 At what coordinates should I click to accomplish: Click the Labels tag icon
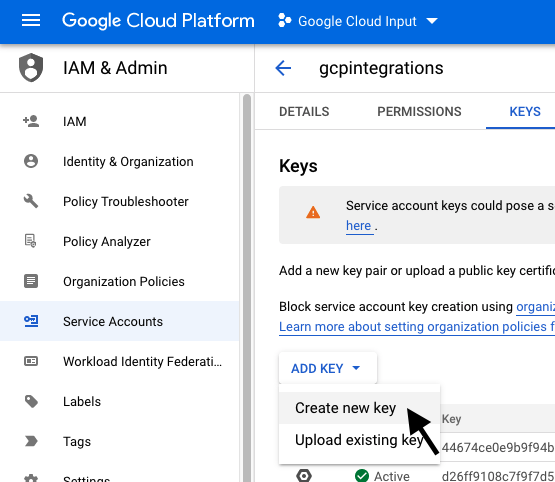click(x=31, y=401)
